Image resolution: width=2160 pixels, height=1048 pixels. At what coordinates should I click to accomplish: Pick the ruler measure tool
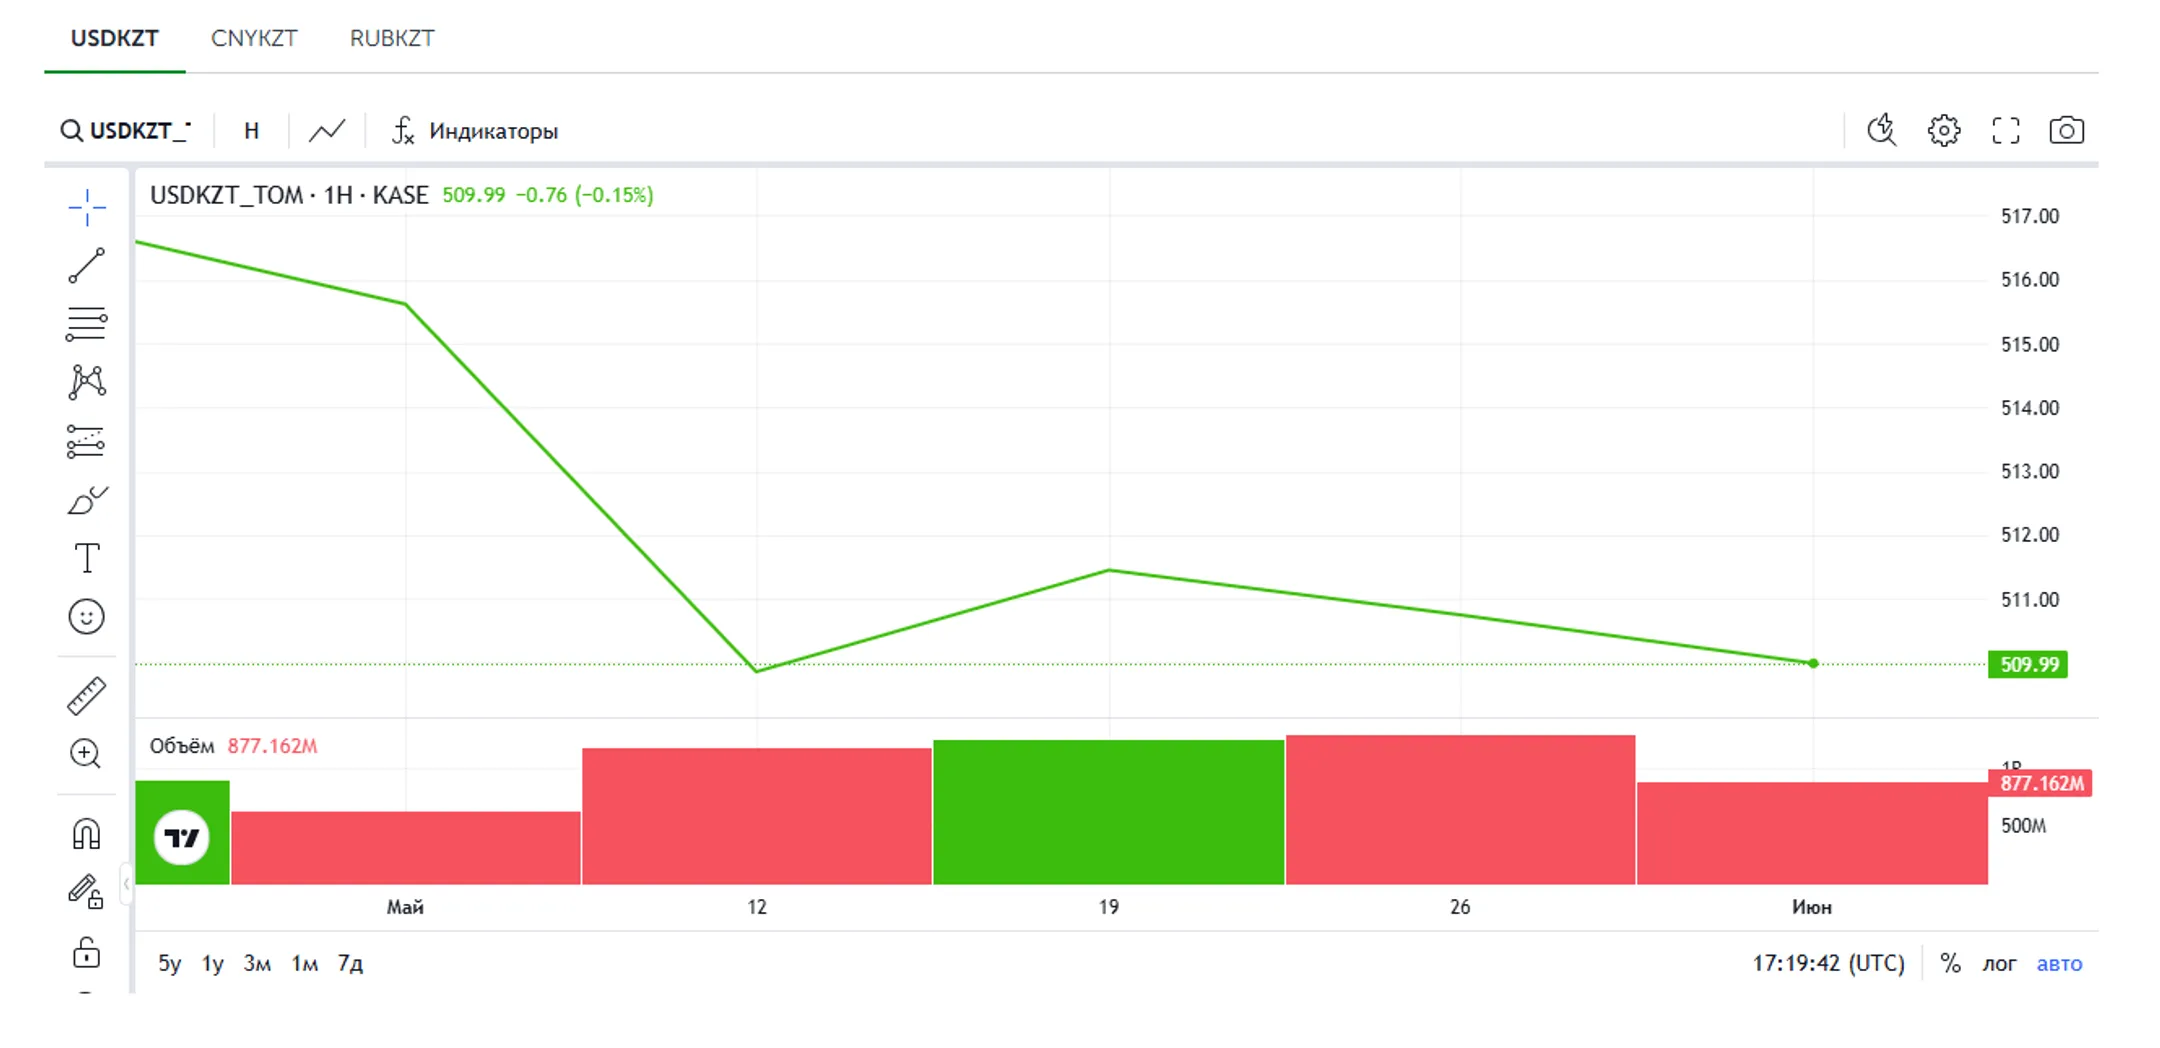click(x=87, y=696)
